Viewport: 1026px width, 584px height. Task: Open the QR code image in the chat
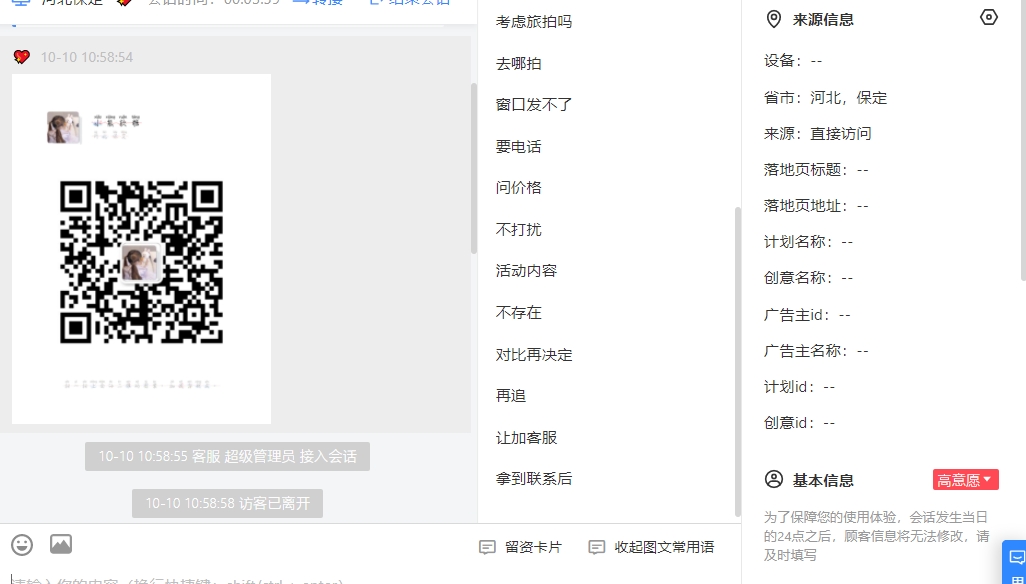tap(141, 249)
